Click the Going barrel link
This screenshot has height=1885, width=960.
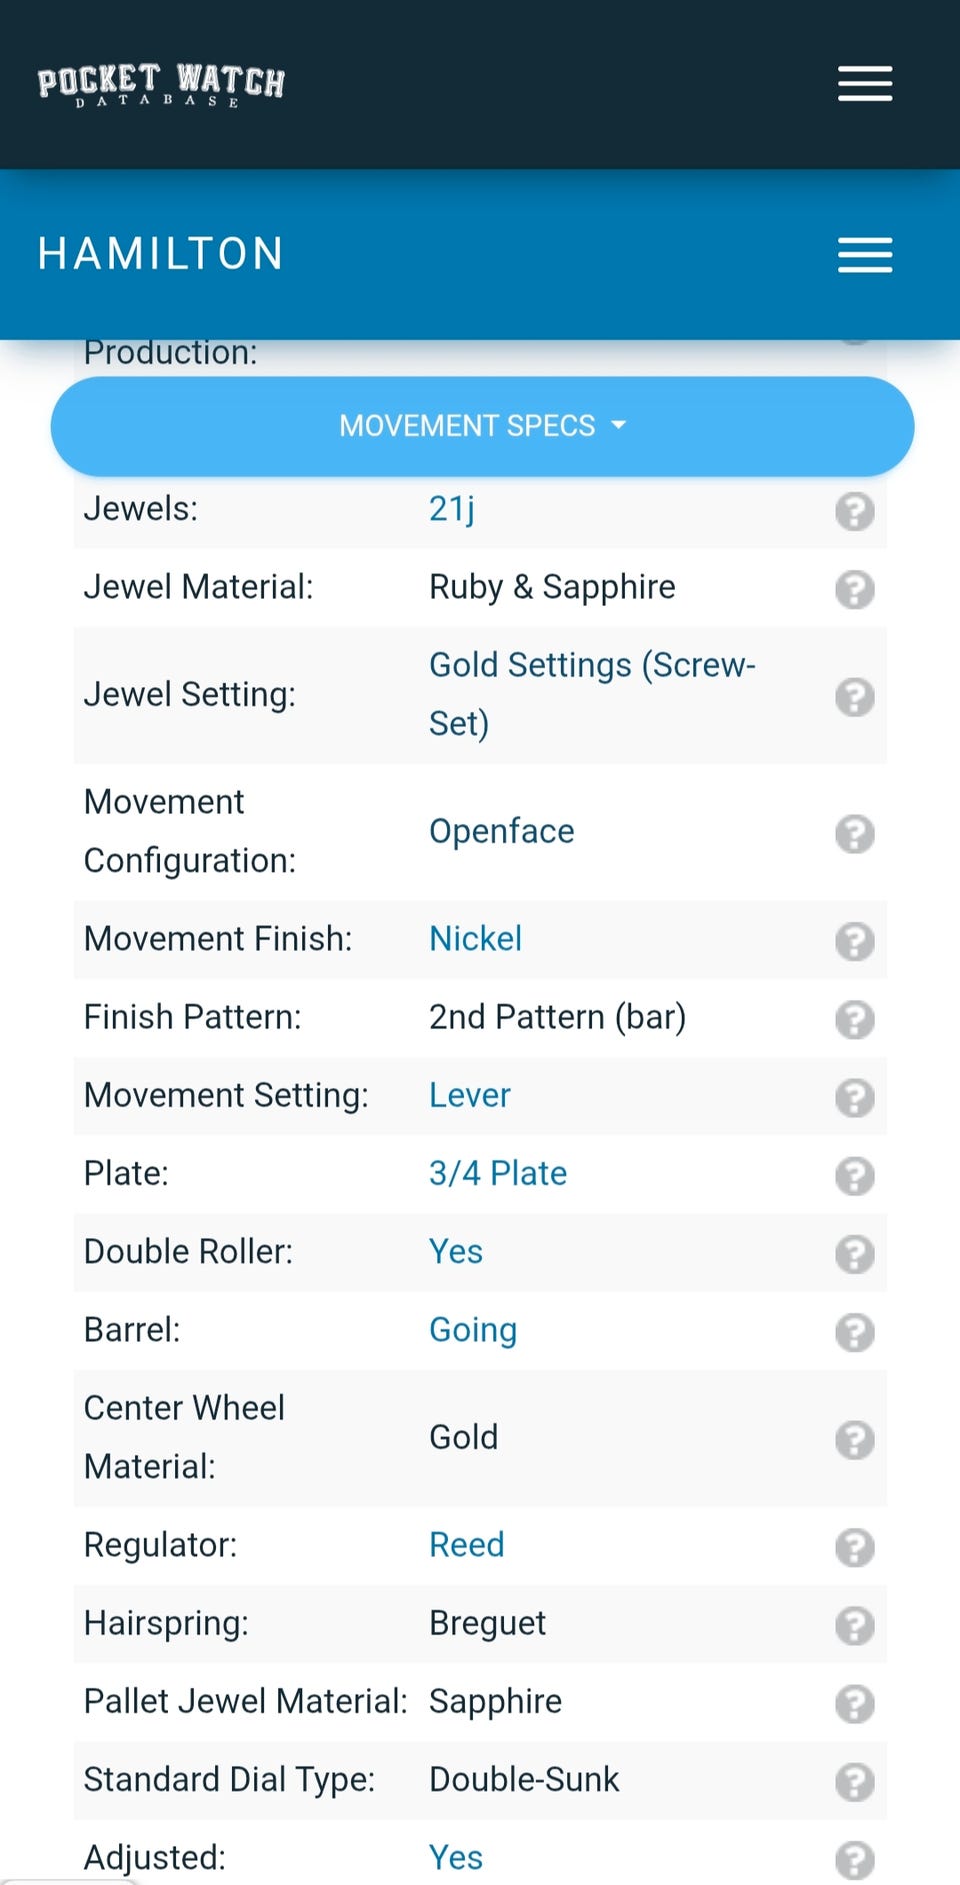coord(473,1330)
